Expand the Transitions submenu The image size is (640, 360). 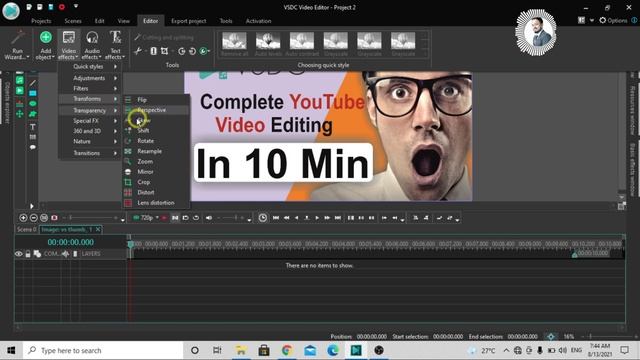(x=90, y=153)
